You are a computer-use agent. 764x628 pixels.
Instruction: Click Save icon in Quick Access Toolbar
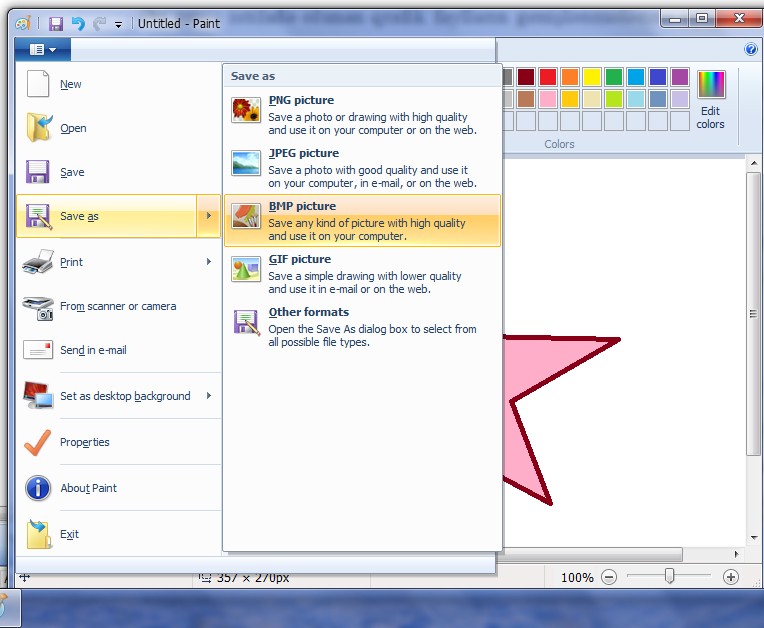click(x=56, y=23)
